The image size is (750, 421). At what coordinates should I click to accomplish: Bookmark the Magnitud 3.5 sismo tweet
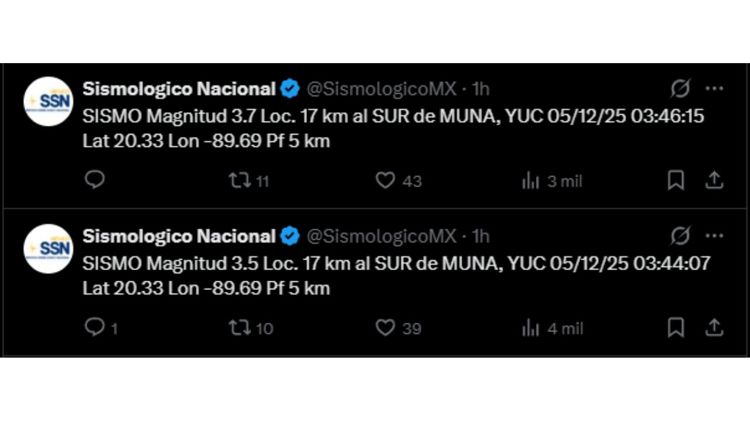pyautogui.click(x=676, y=327)
